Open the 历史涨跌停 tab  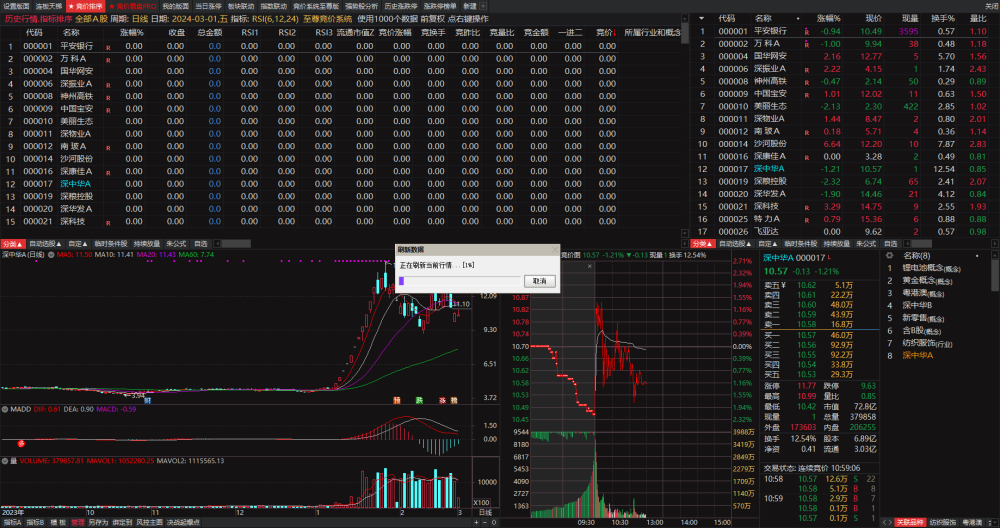coord(401,6)
